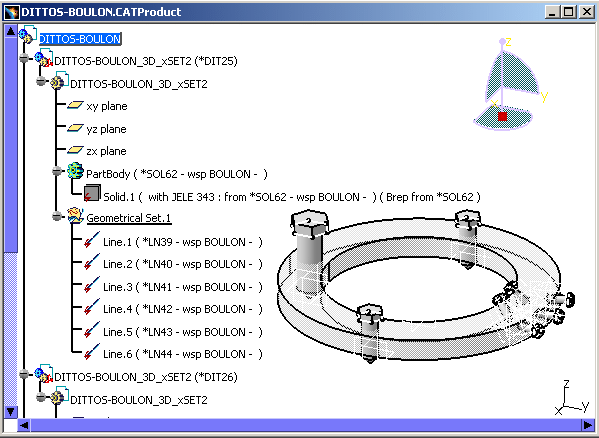Click the Line.4 line icon
599x438 pixels.
coord(92,307)
